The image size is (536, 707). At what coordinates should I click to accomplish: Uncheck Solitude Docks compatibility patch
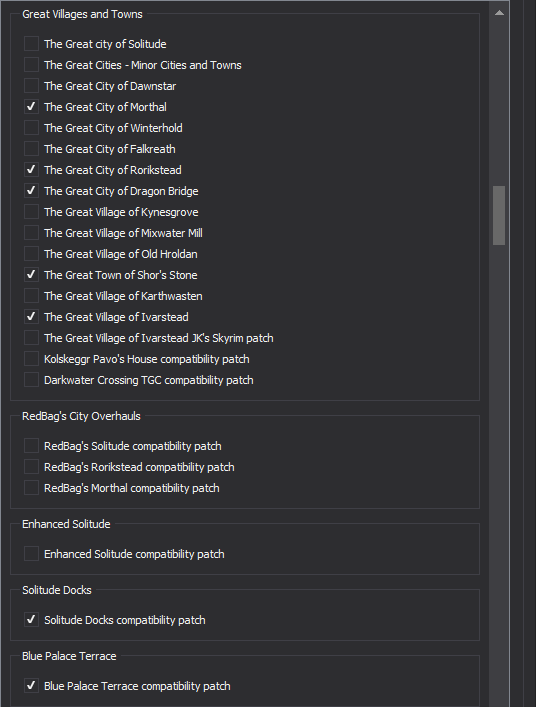[31, 620]
